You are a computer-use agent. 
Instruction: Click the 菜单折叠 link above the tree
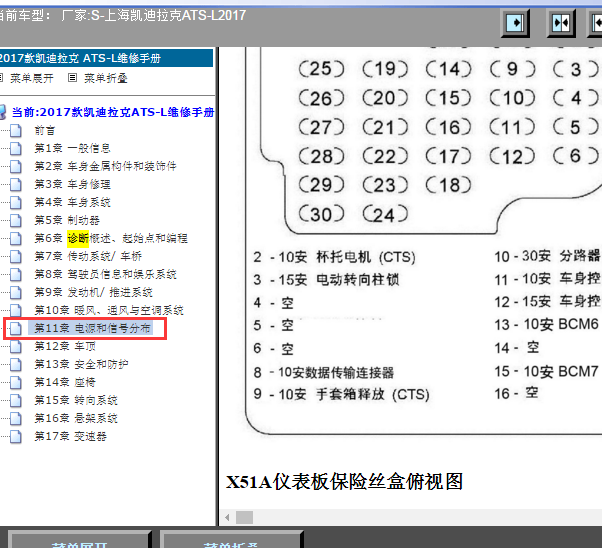[106, 78]
